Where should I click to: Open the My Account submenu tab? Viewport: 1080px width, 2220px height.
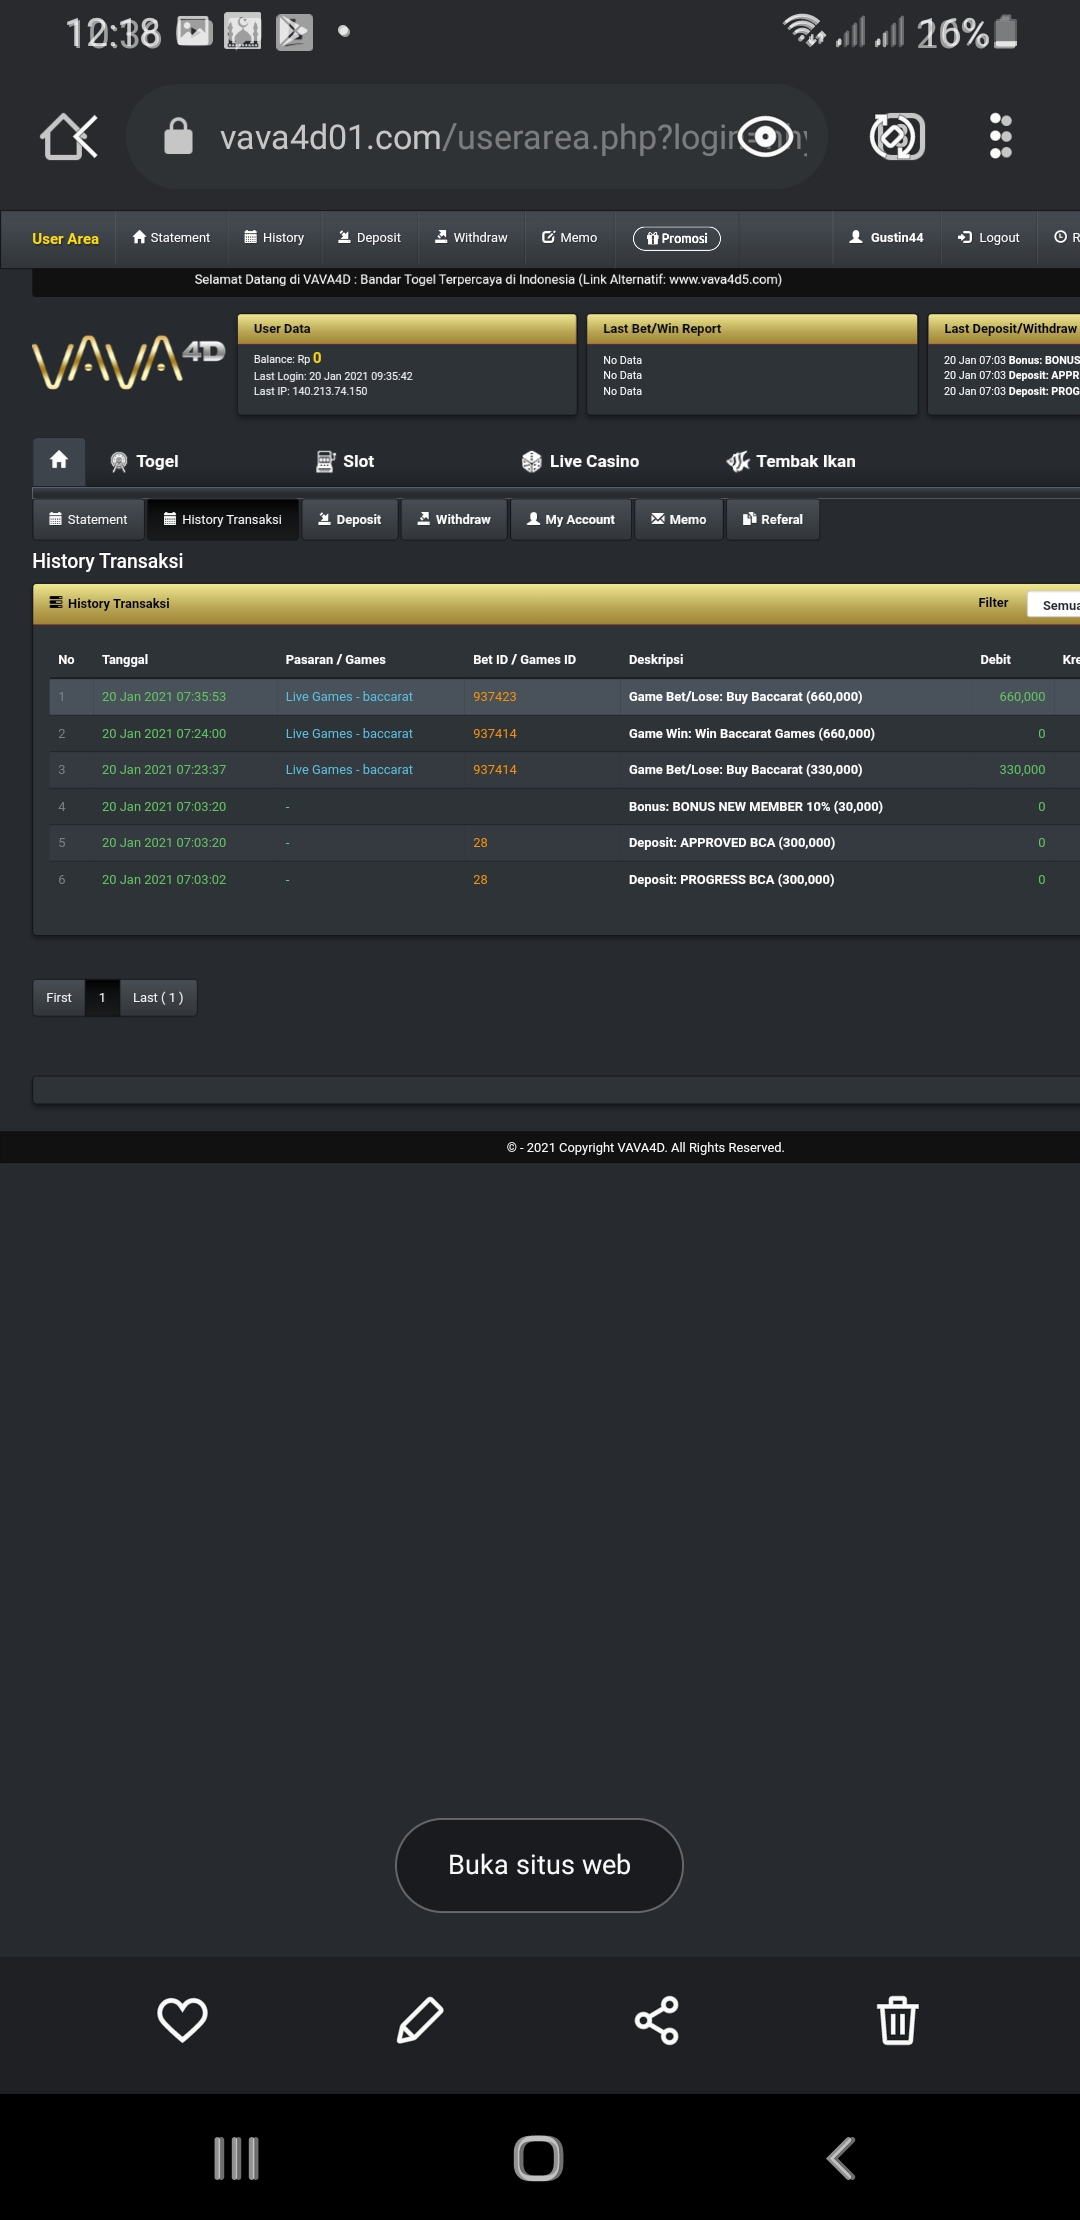[571, 520]
